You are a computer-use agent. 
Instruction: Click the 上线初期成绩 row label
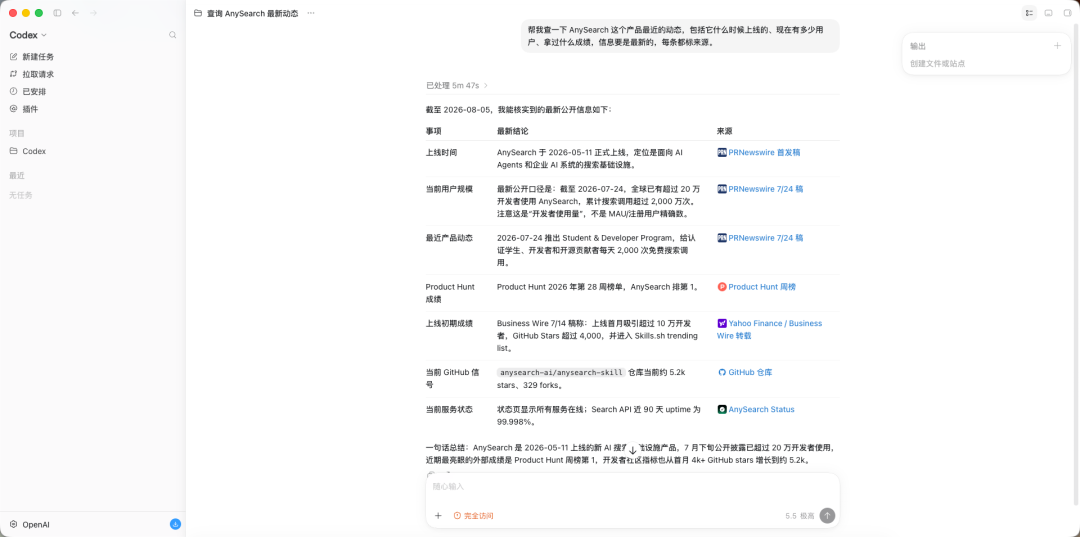449,323
